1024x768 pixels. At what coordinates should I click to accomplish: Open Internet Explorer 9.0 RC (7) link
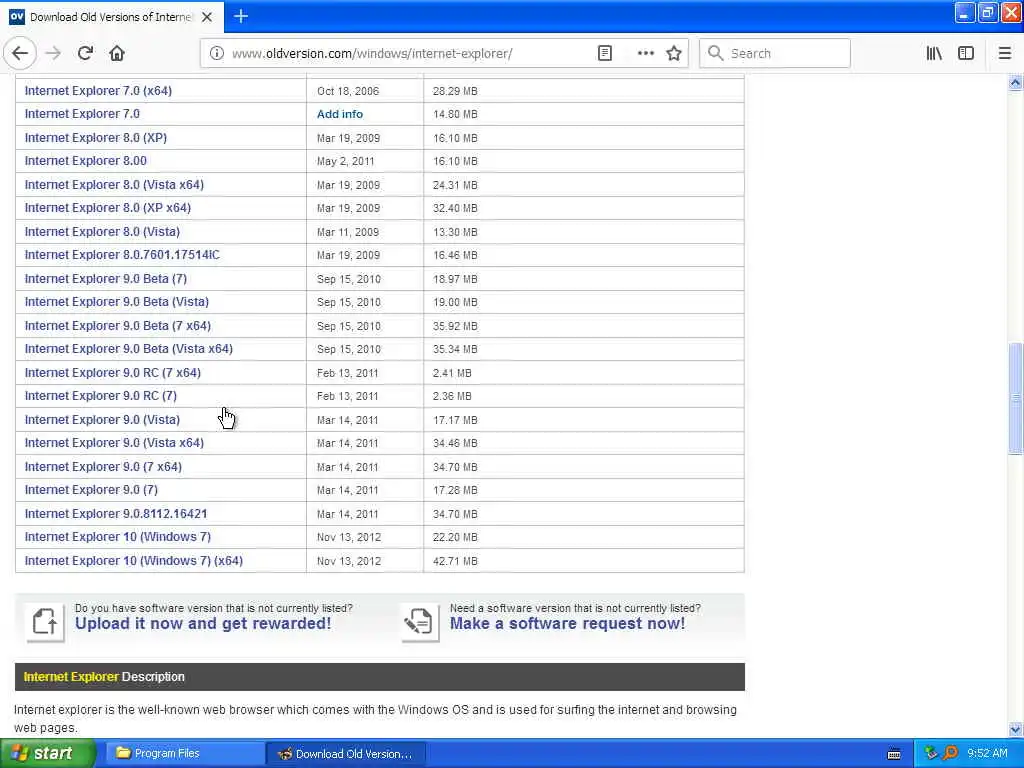101,396
